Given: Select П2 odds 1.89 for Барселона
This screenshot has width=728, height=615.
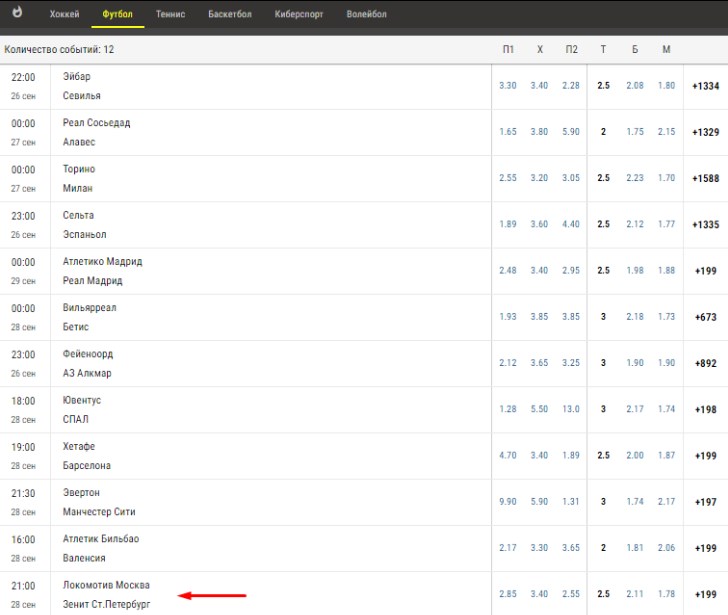Looking at the screenshot, I should 571,455.
